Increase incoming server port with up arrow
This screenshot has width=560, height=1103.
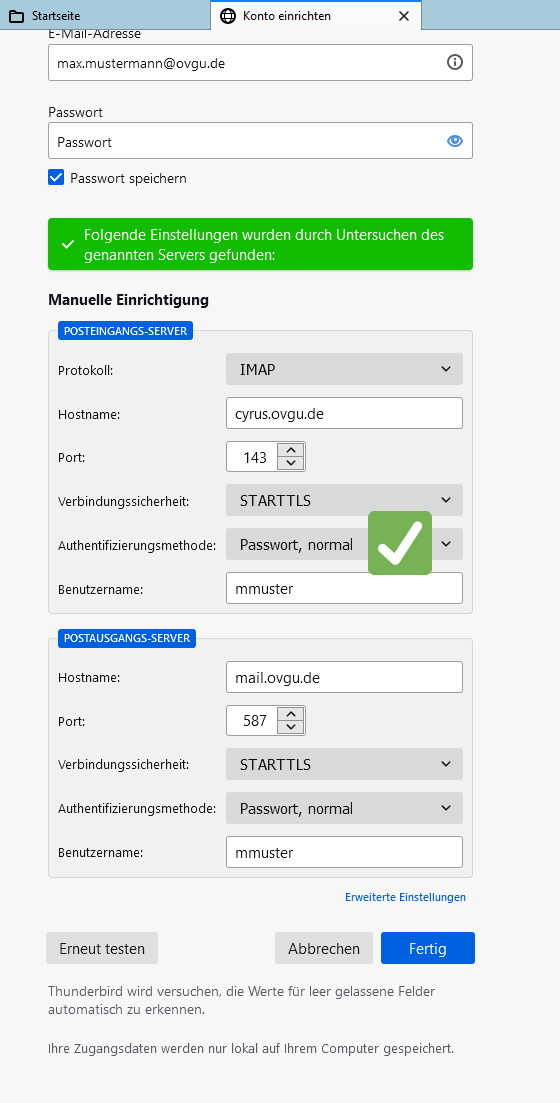[x=291, y=450]
